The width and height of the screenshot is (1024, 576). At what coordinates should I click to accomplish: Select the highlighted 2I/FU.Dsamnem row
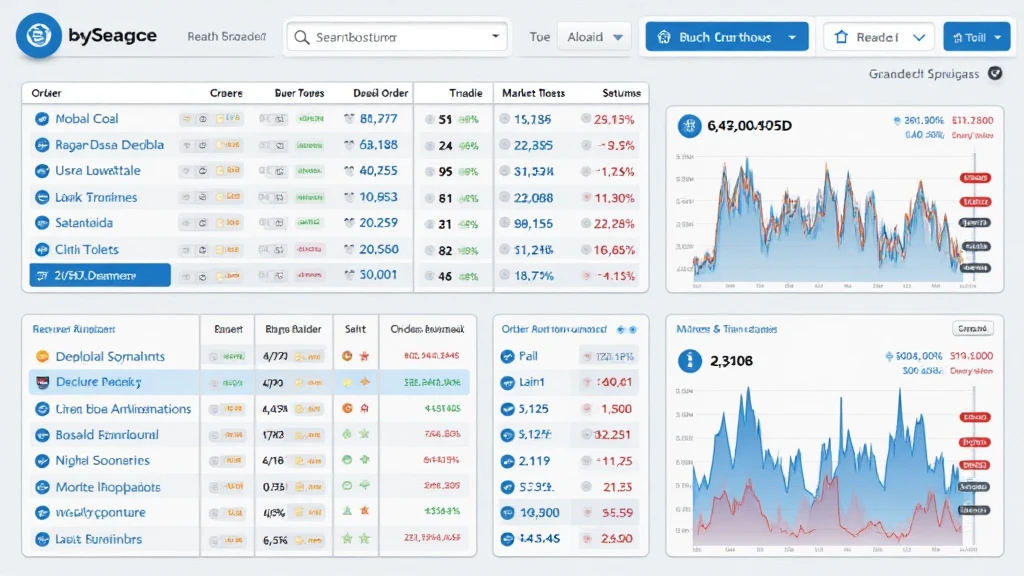point(99,275)
